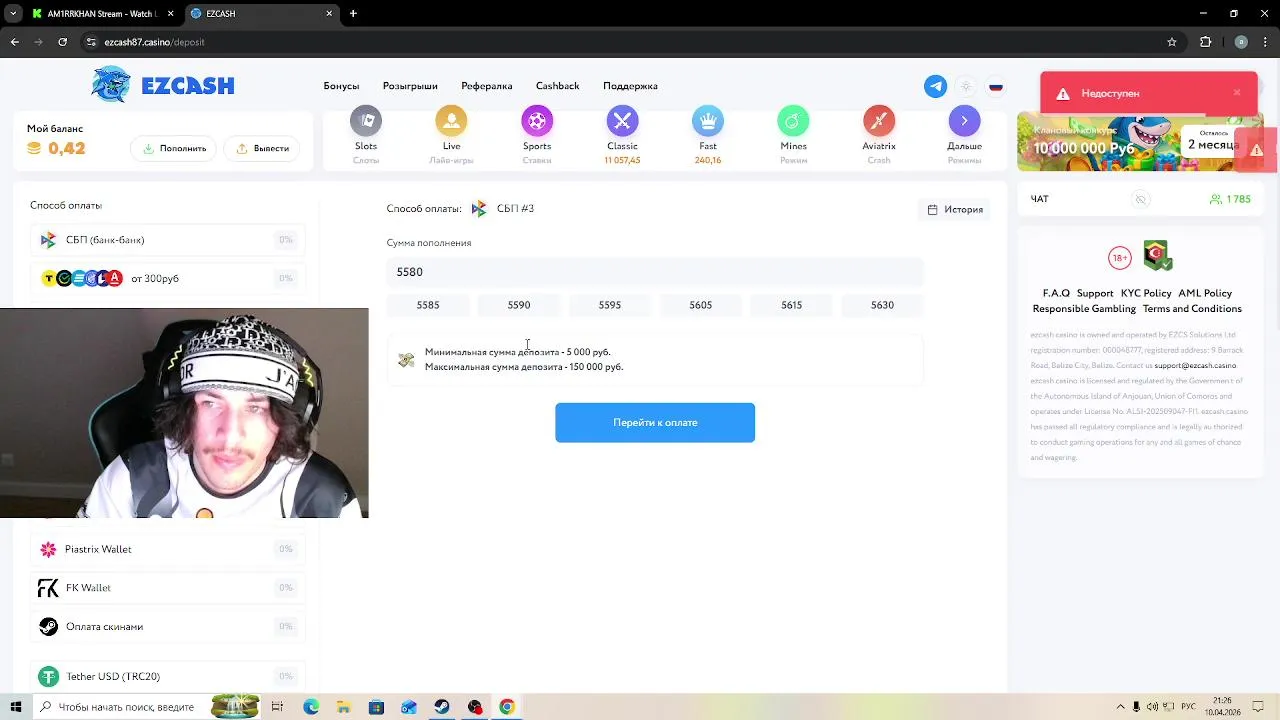
Task: Click the Вывести withdraw button
Action: [x=261, y=148]
